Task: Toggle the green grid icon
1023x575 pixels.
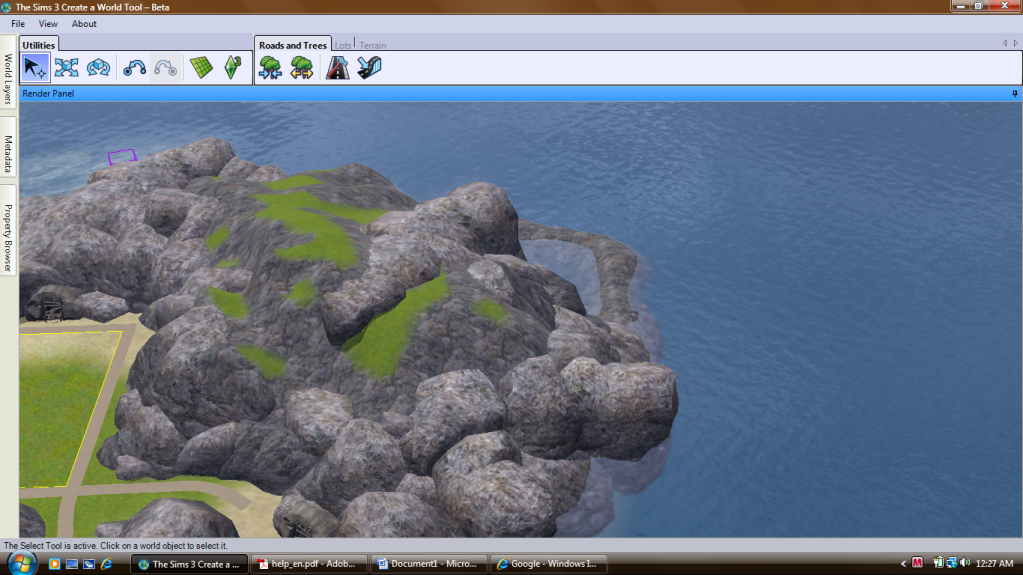Action: (202, 68)
